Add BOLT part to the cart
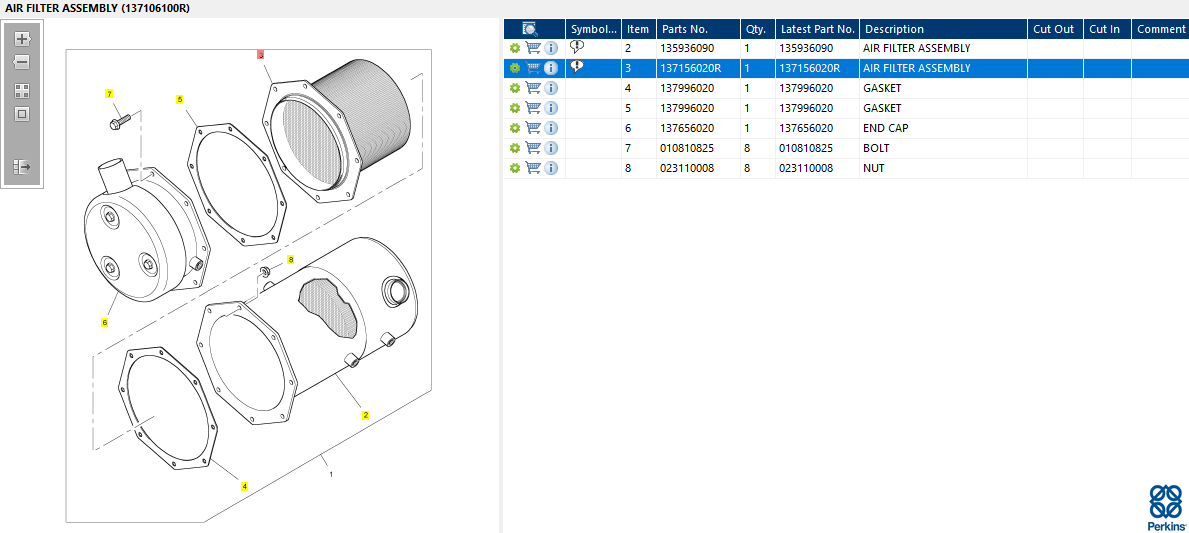This screenshot has width=1189, height=533. (533, 148)
